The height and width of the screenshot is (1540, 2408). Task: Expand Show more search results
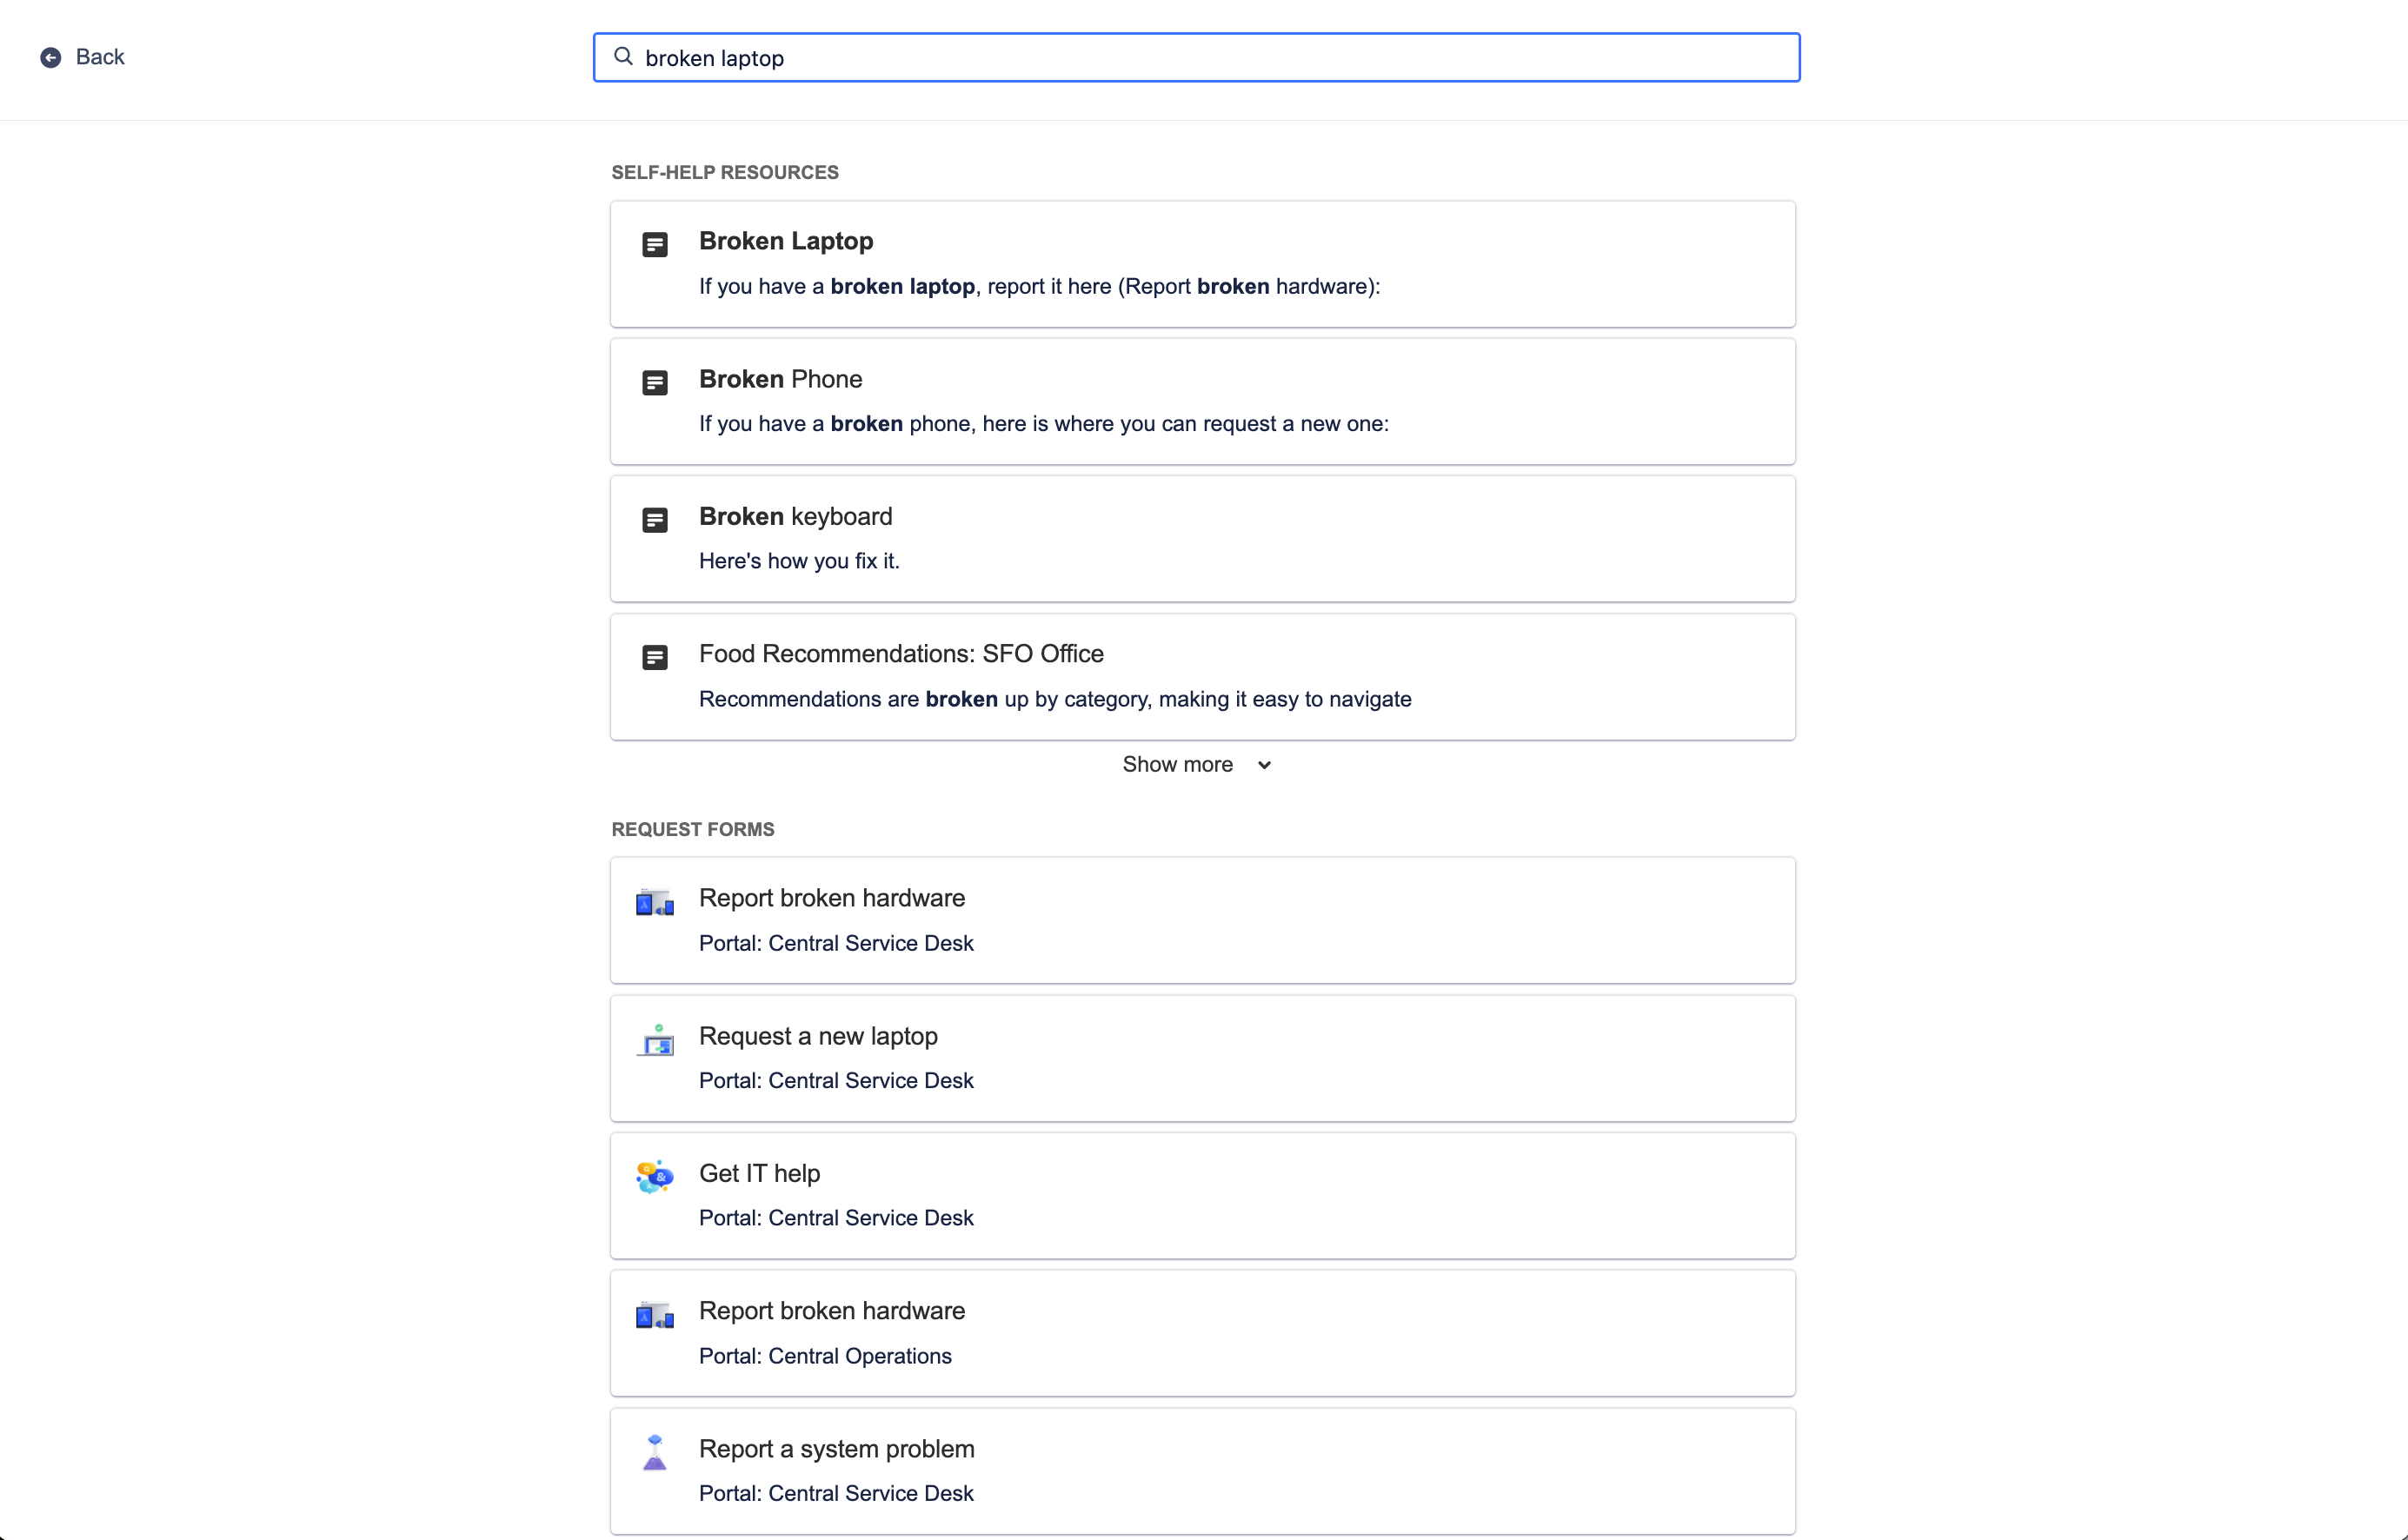1196,763
